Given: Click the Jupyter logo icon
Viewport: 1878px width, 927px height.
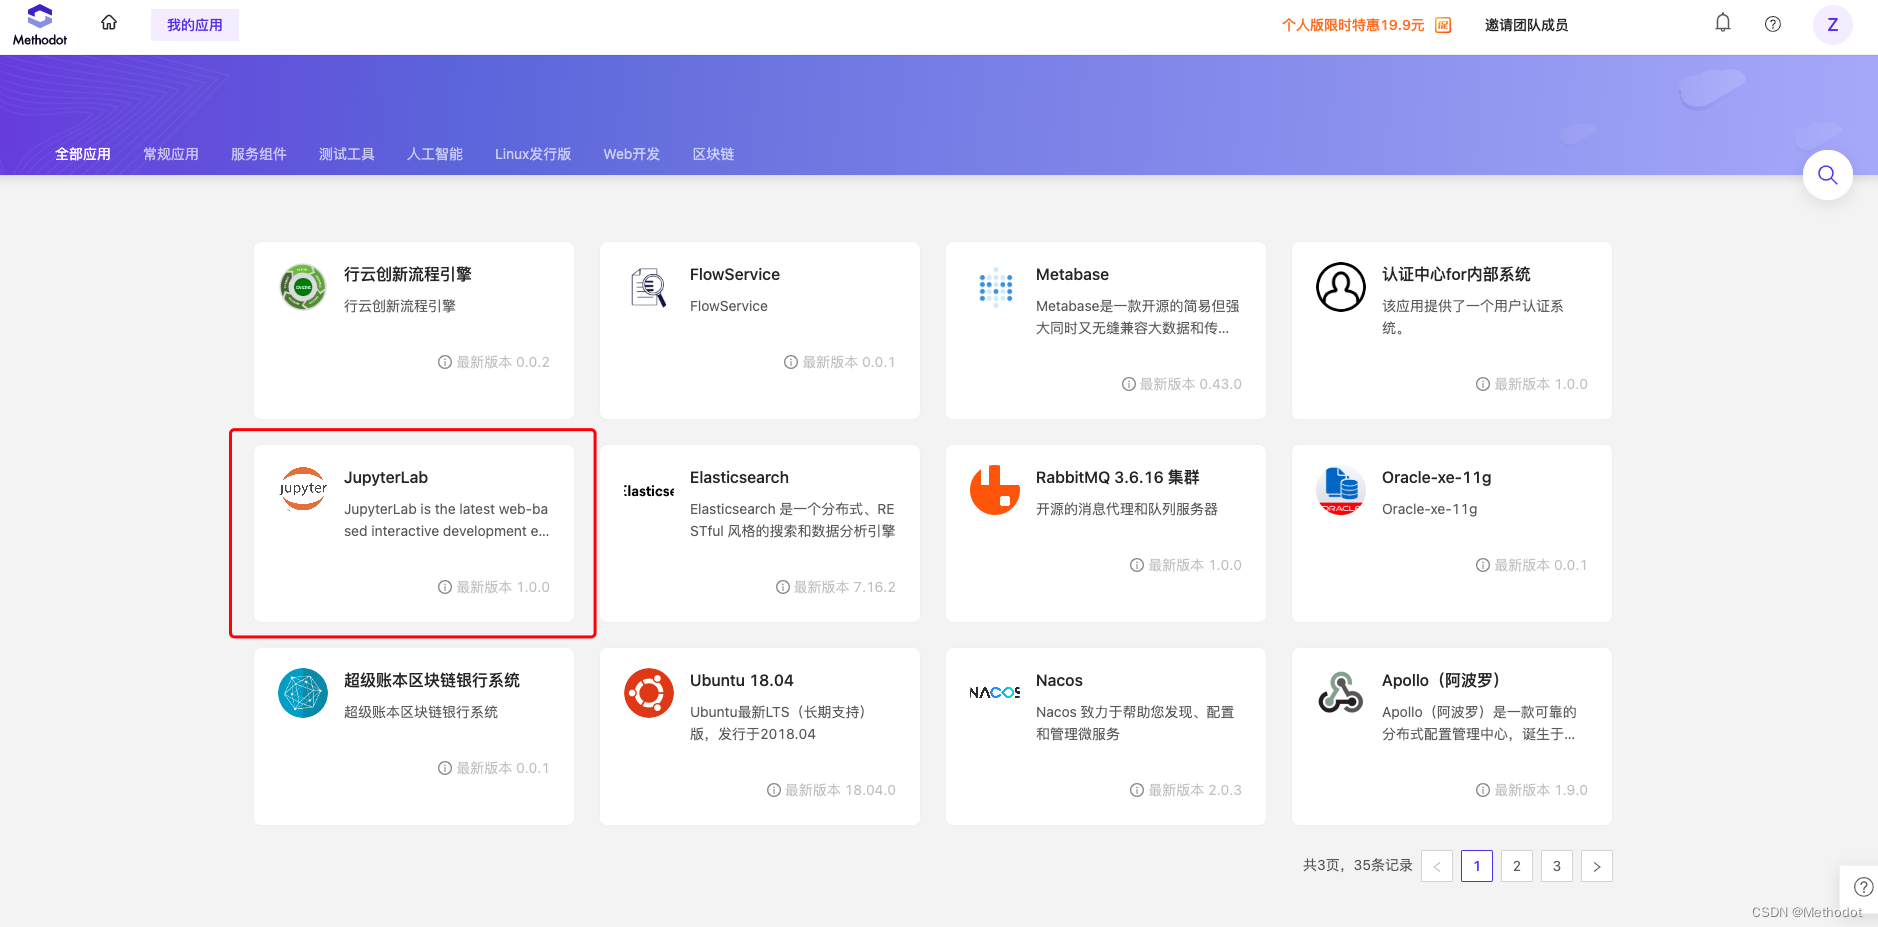Looking at the screenshot, I should [x=303, y=490].
